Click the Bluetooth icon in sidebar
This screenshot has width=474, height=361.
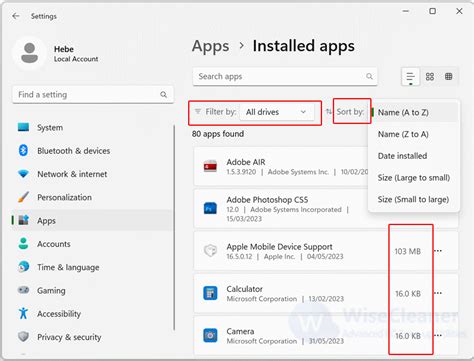point(23,150)
